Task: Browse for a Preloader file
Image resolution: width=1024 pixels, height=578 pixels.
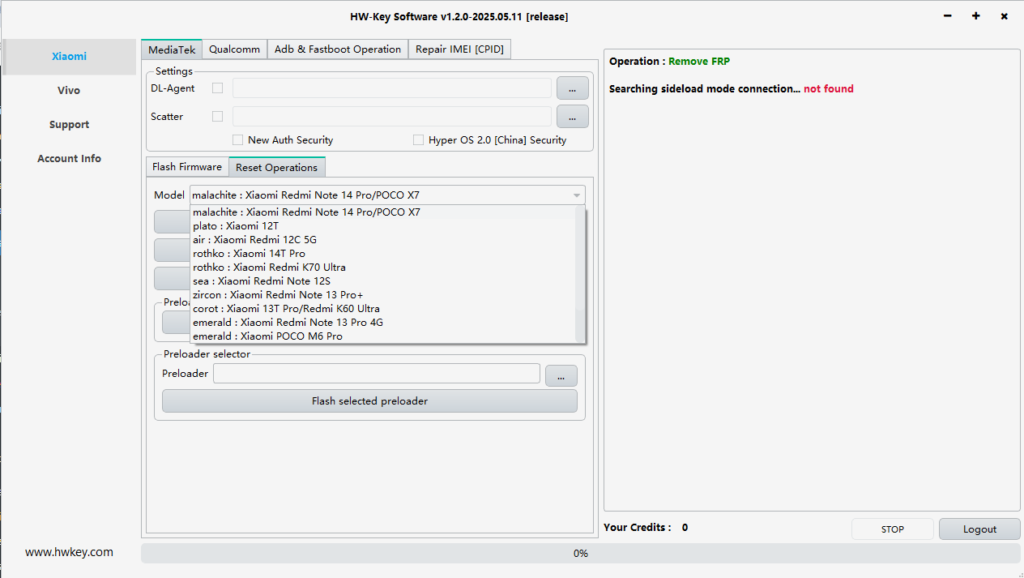Action: tap(561, 374)
